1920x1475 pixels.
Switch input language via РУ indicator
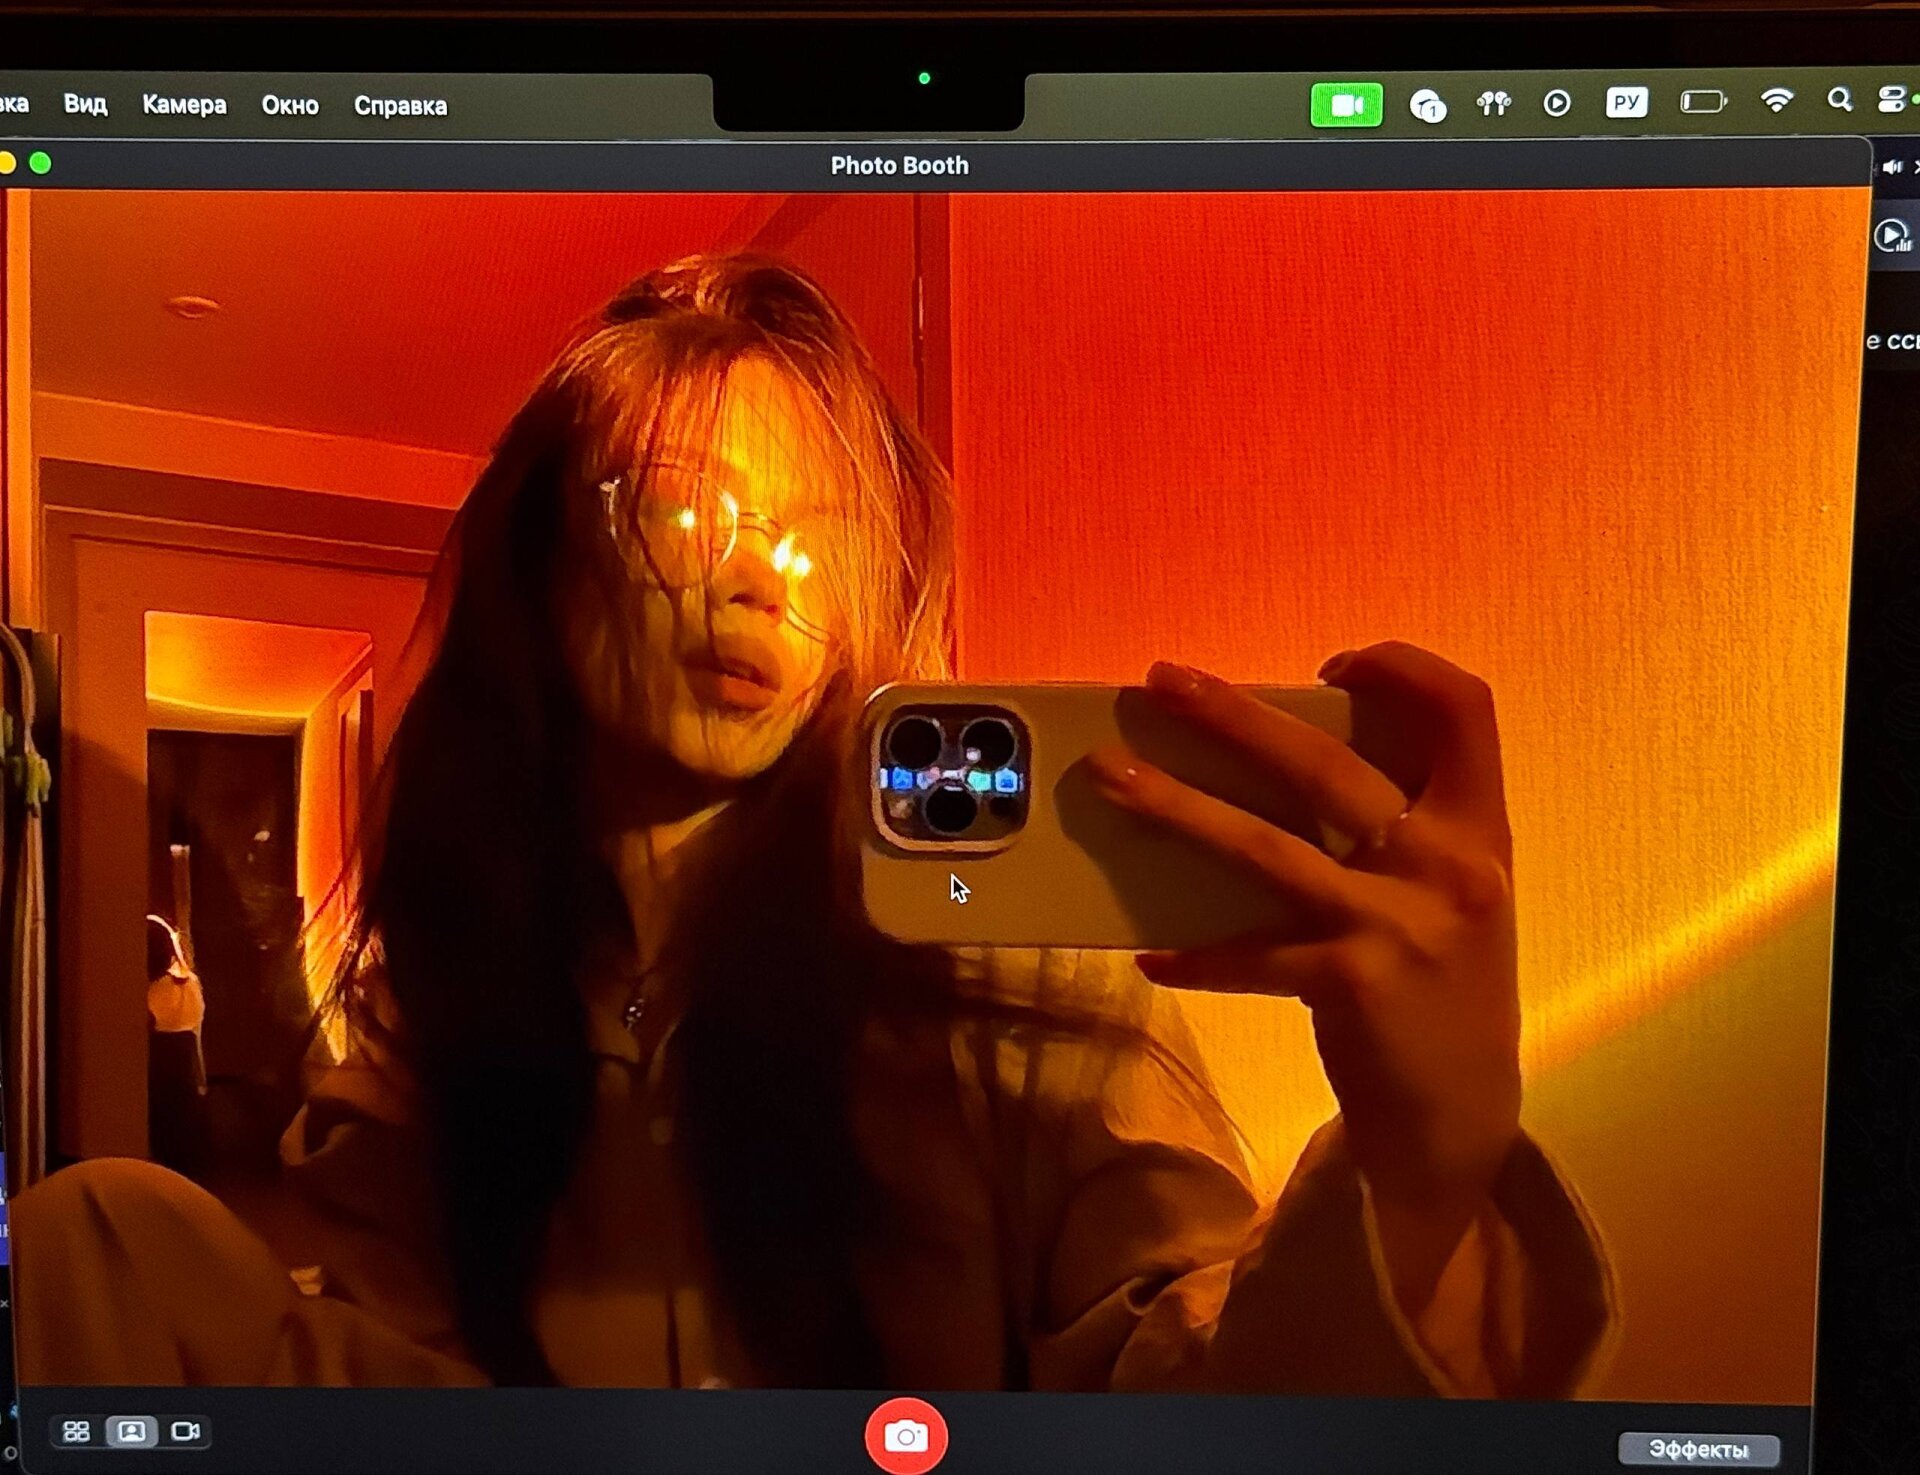[1626, 102]
